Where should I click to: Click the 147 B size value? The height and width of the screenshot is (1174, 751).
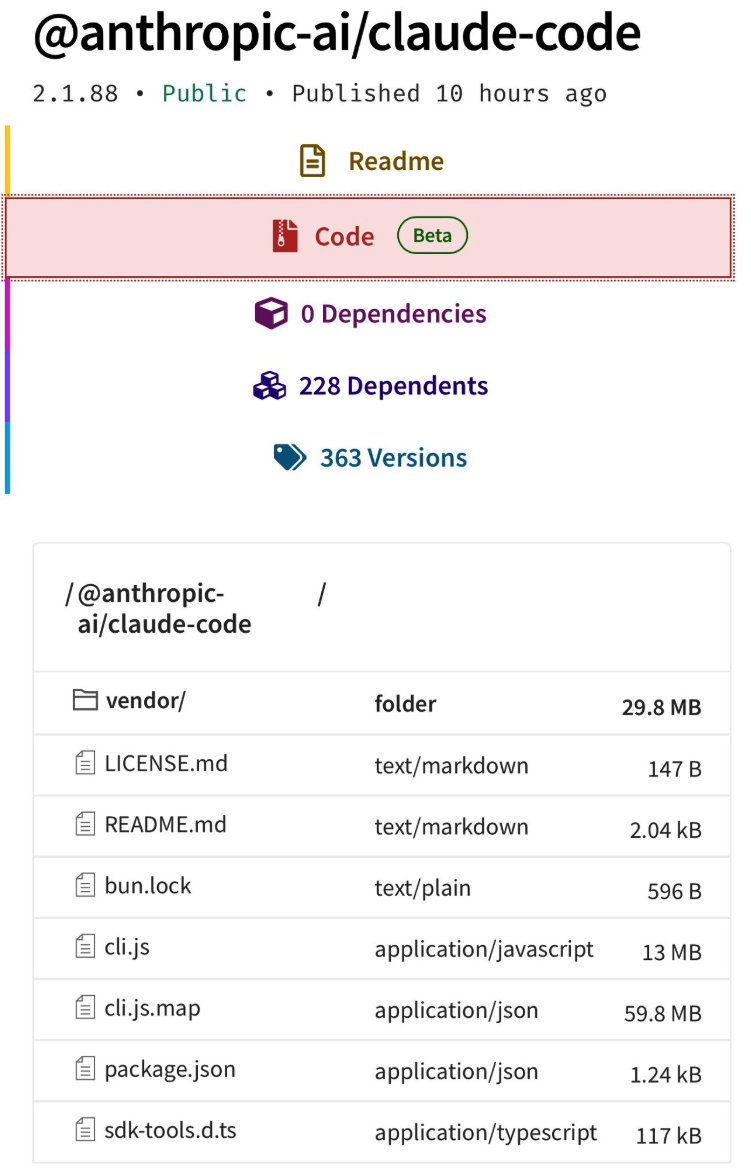[x=675, y=768]
